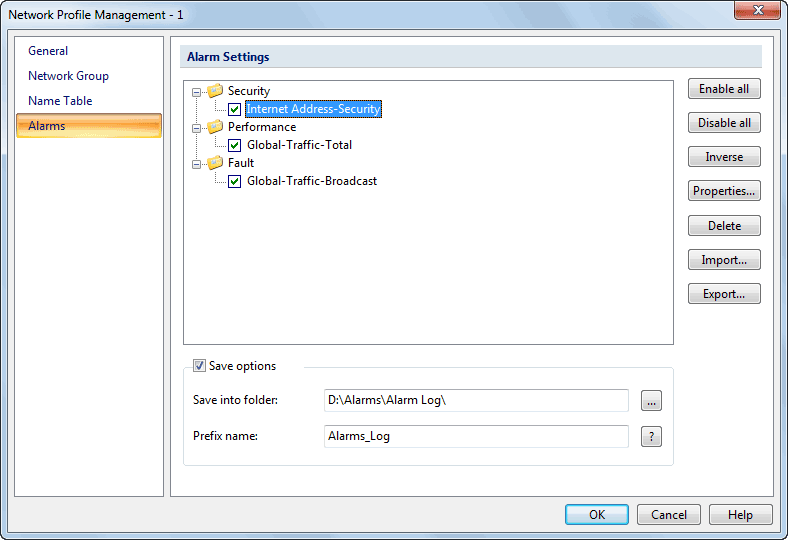Viewport: 788px width, 540px height.
Task: Click the Enable all button
Action: coord(724,89)
